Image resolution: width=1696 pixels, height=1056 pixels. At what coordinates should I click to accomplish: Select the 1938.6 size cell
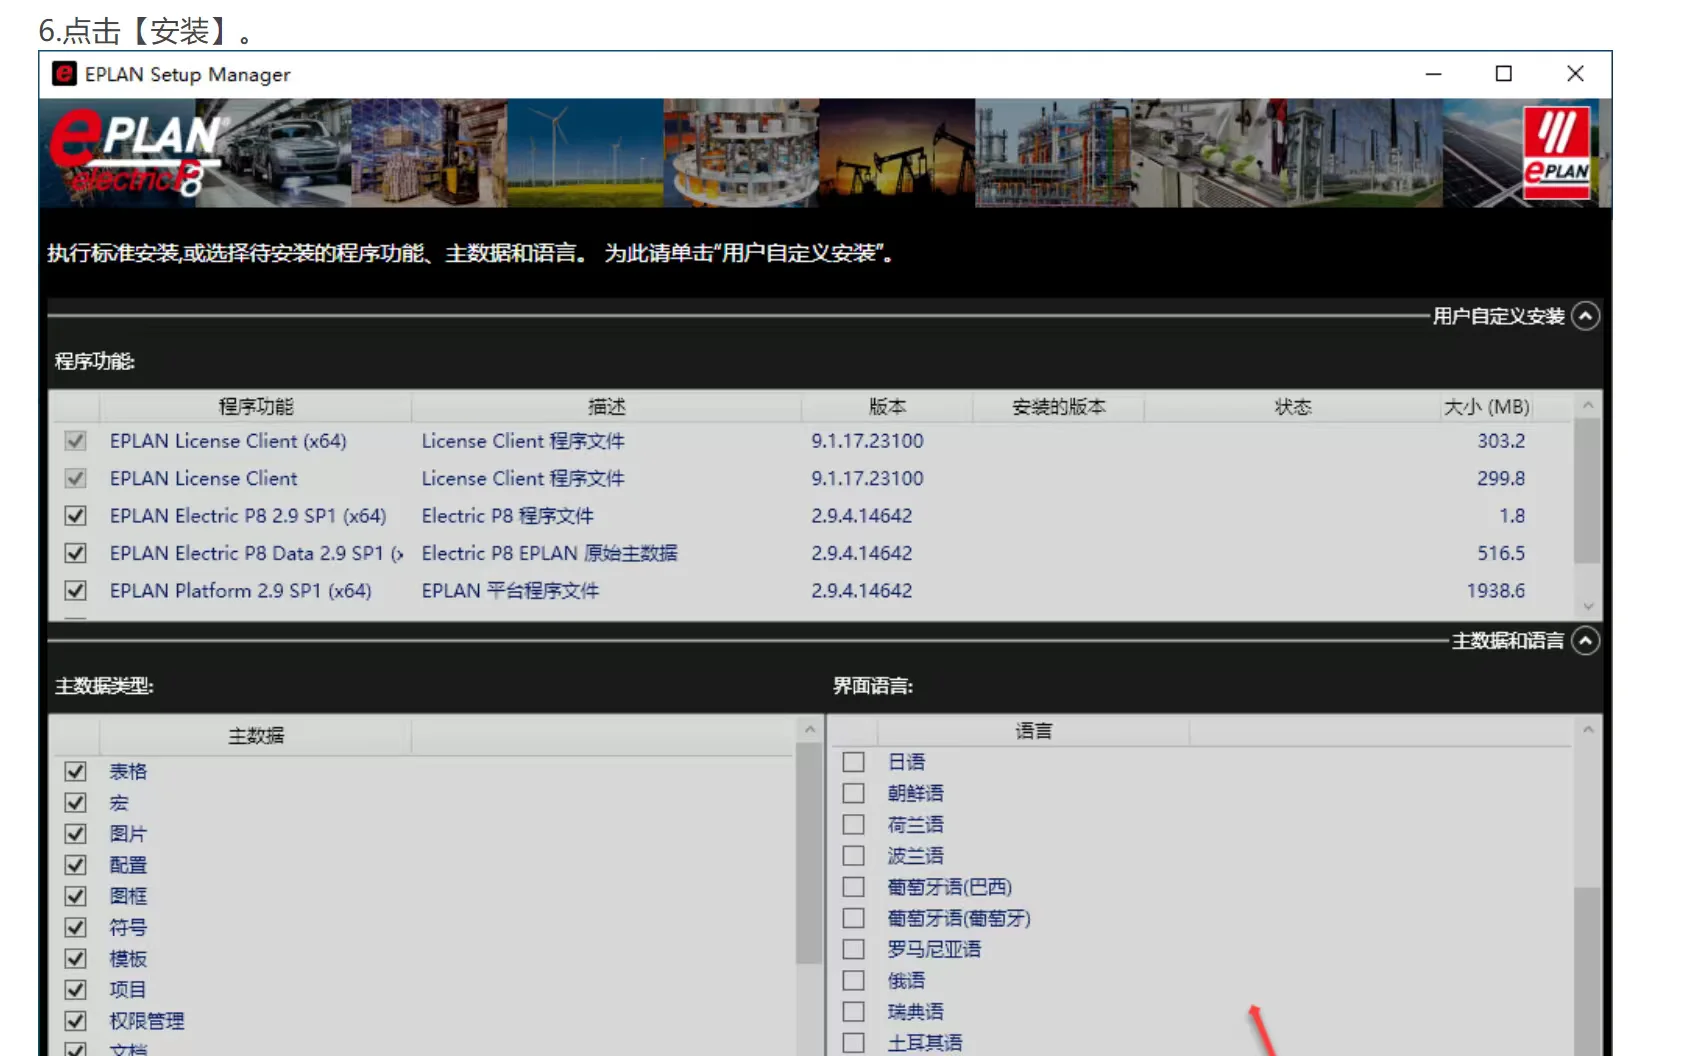(x=1496, y=591)
